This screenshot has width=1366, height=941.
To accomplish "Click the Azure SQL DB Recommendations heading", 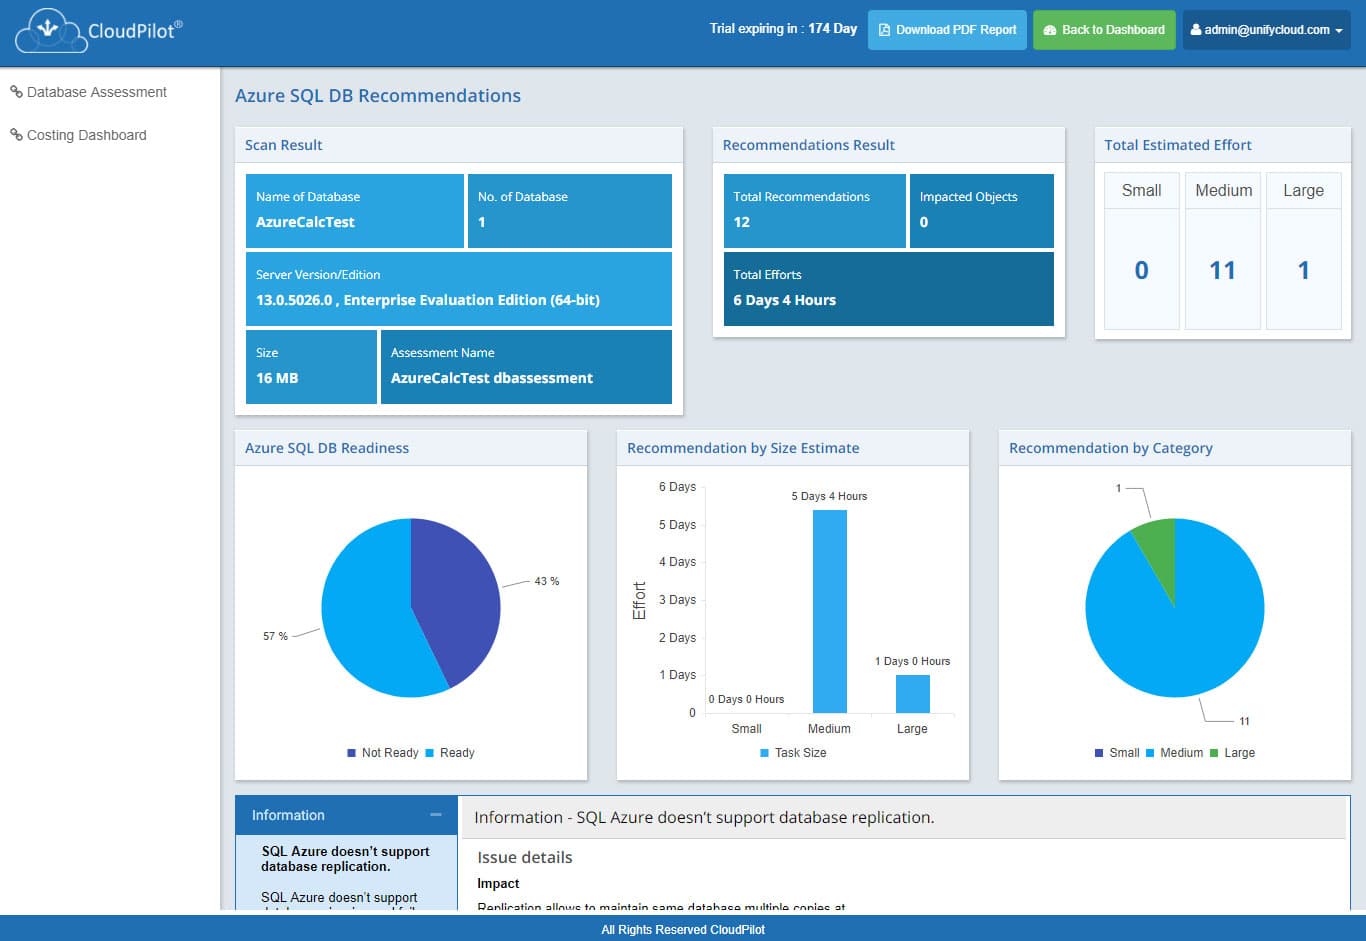I will (378, 96).
